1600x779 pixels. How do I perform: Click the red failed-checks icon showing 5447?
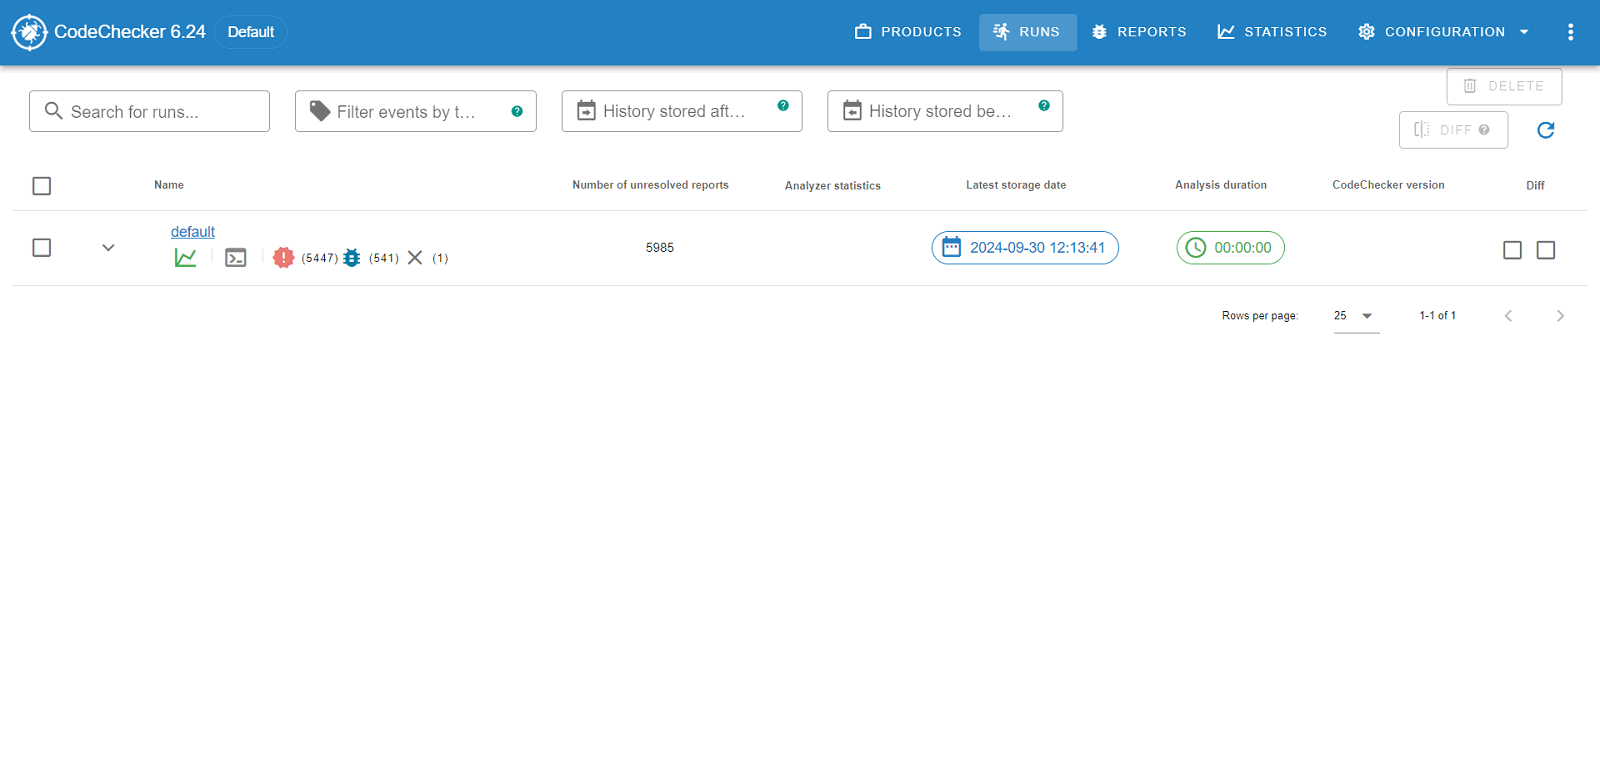point(284,258)
